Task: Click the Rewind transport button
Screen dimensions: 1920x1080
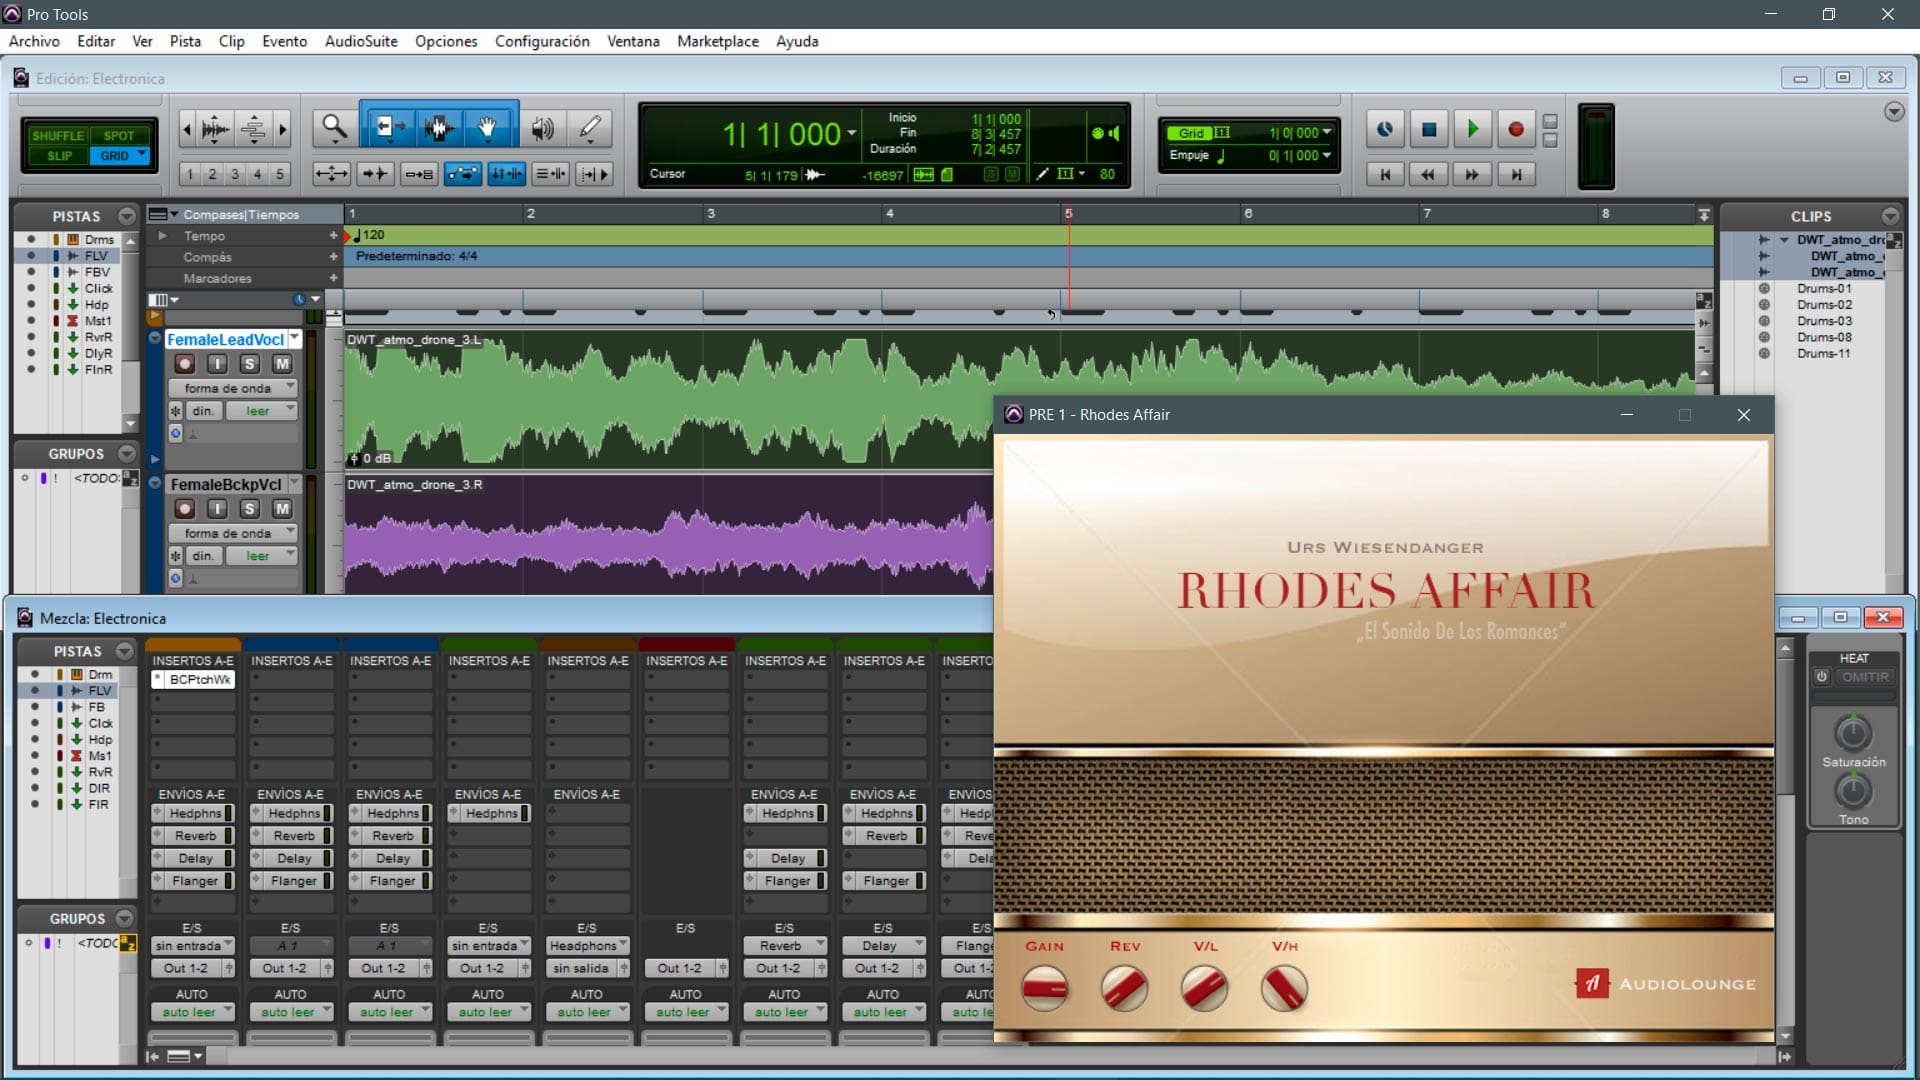Action: (1428, 174)
